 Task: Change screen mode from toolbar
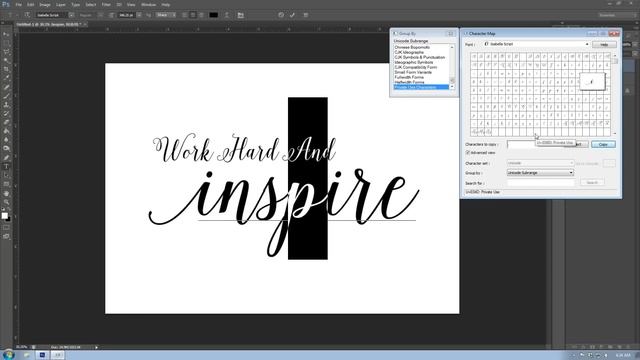(x=6, y=236)
